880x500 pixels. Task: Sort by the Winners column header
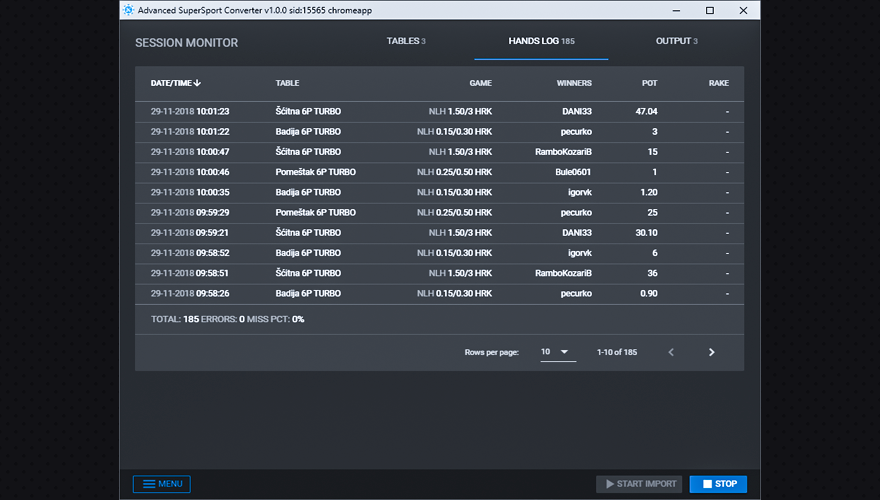coord(574,83)
